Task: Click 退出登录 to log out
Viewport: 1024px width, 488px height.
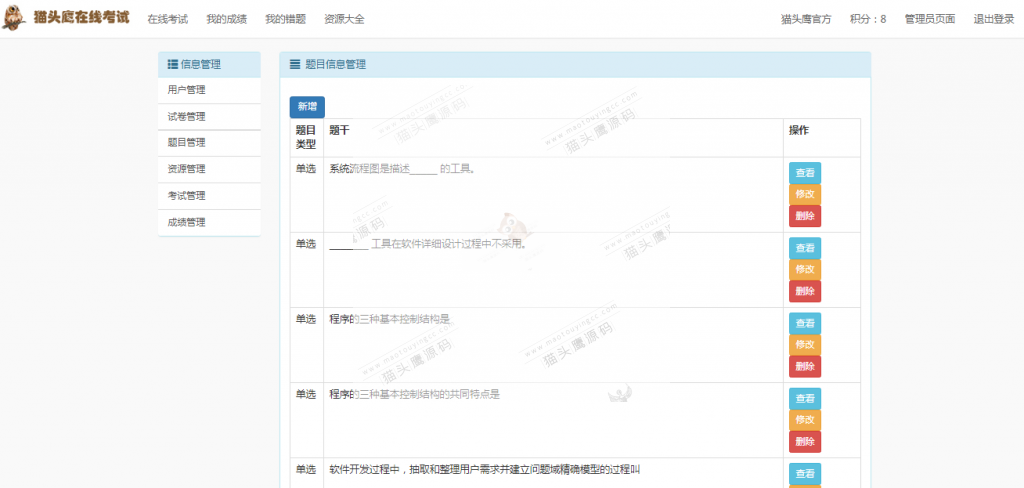Action: 994,19
